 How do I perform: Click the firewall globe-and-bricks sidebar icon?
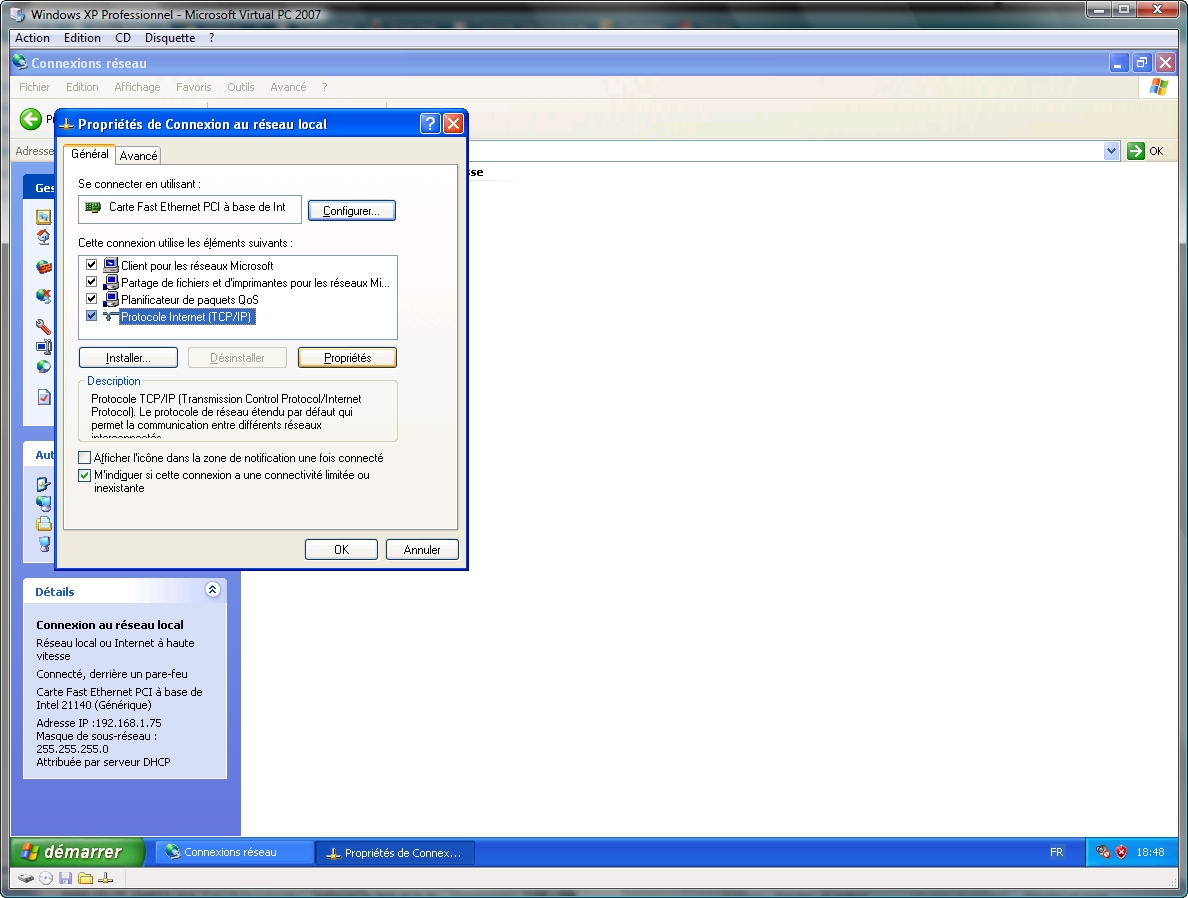pyautogui.click(x=44, y=267)
